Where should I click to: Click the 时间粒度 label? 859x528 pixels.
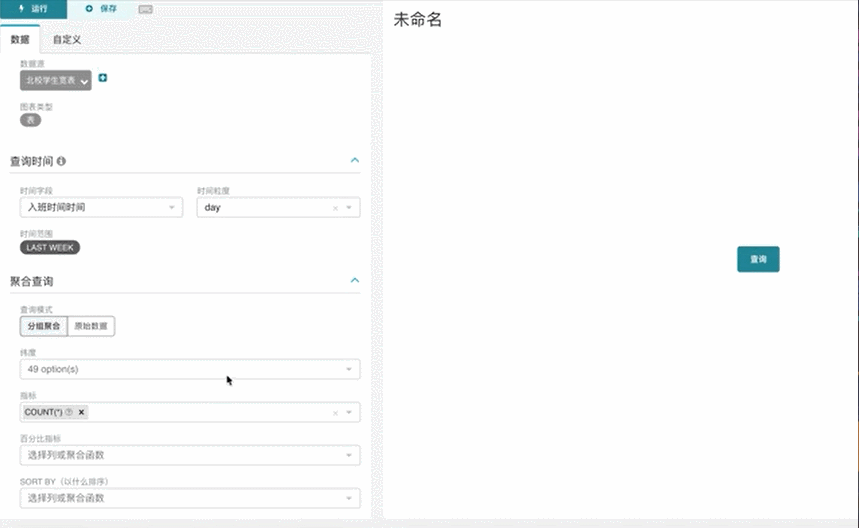coord(214,191)
